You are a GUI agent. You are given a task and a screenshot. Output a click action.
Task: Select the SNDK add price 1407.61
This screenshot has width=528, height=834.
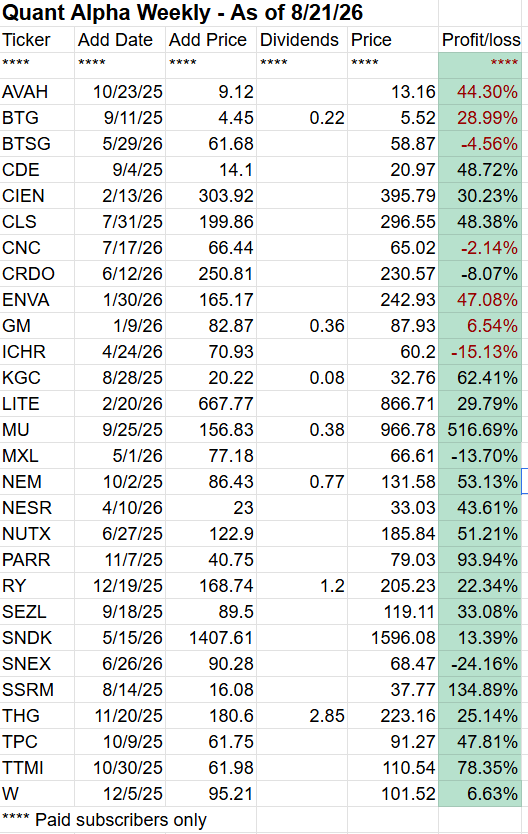[x=211, y=638]
